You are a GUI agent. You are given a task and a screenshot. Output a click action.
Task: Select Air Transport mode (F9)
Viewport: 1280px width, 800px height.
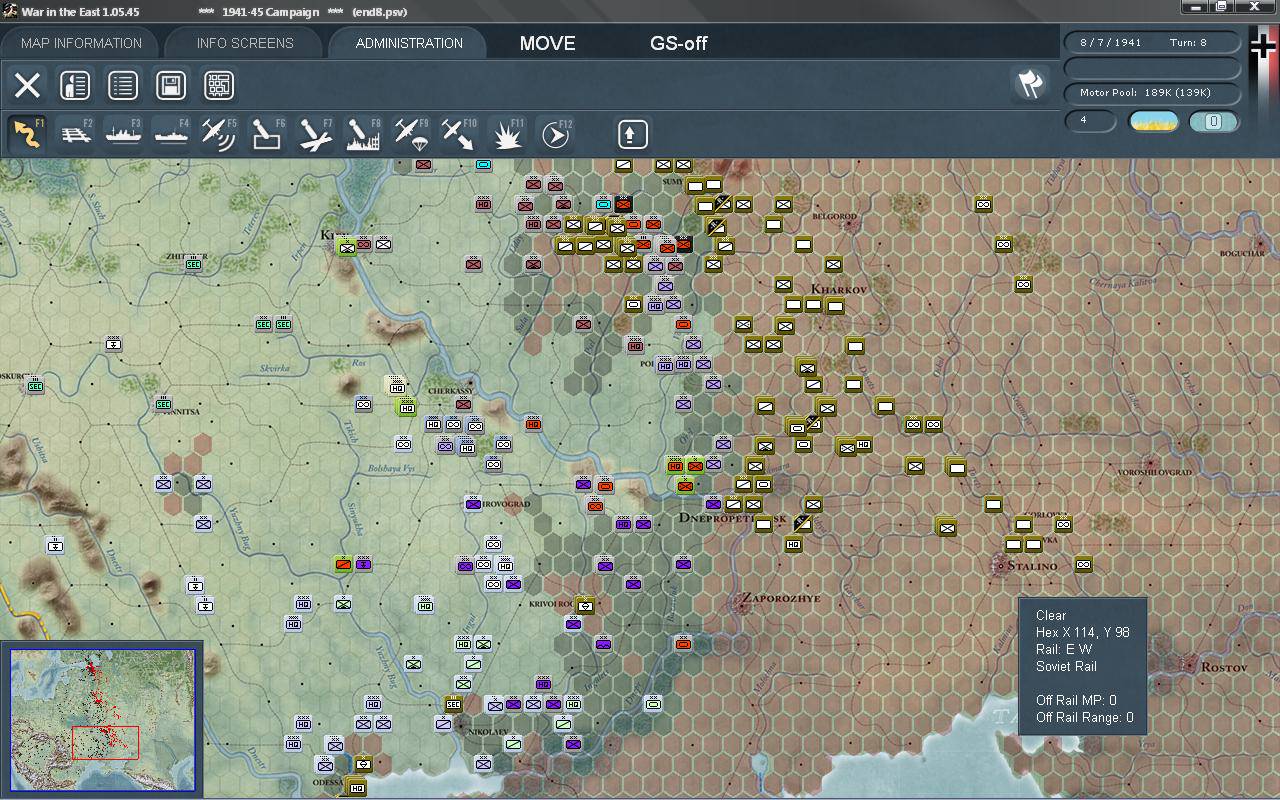[x=411, y=134]
